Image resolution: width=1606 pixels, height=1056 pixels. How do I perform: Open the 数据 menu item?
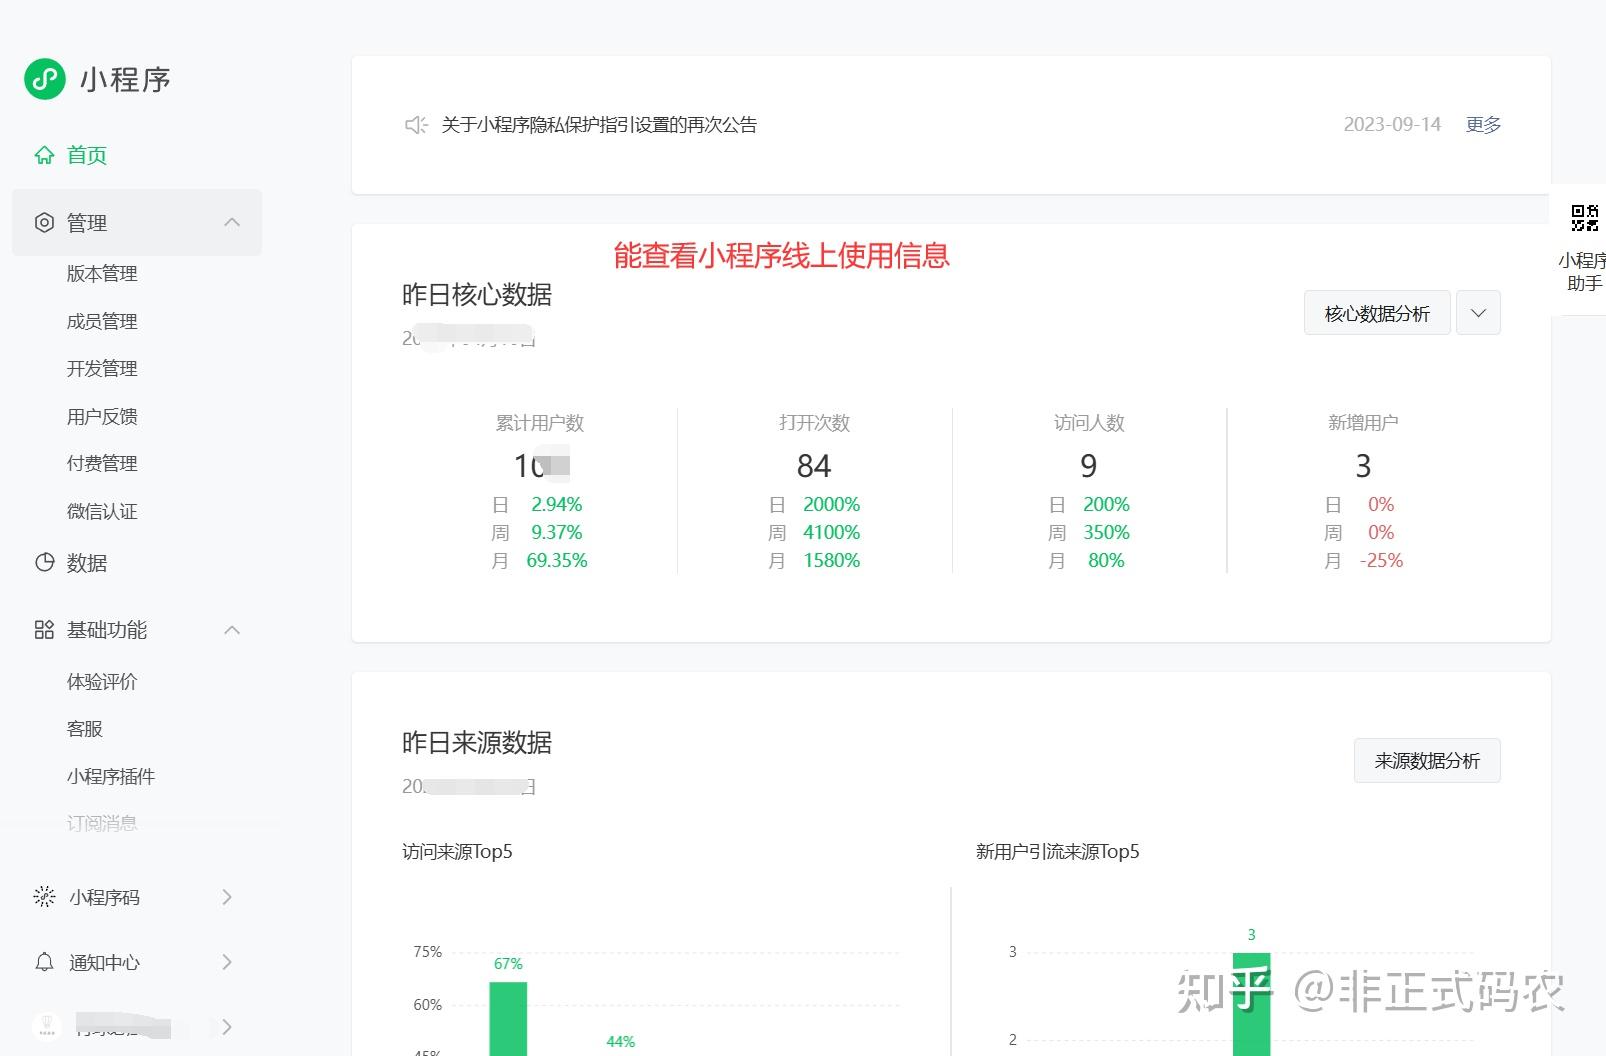pos(87,563)
